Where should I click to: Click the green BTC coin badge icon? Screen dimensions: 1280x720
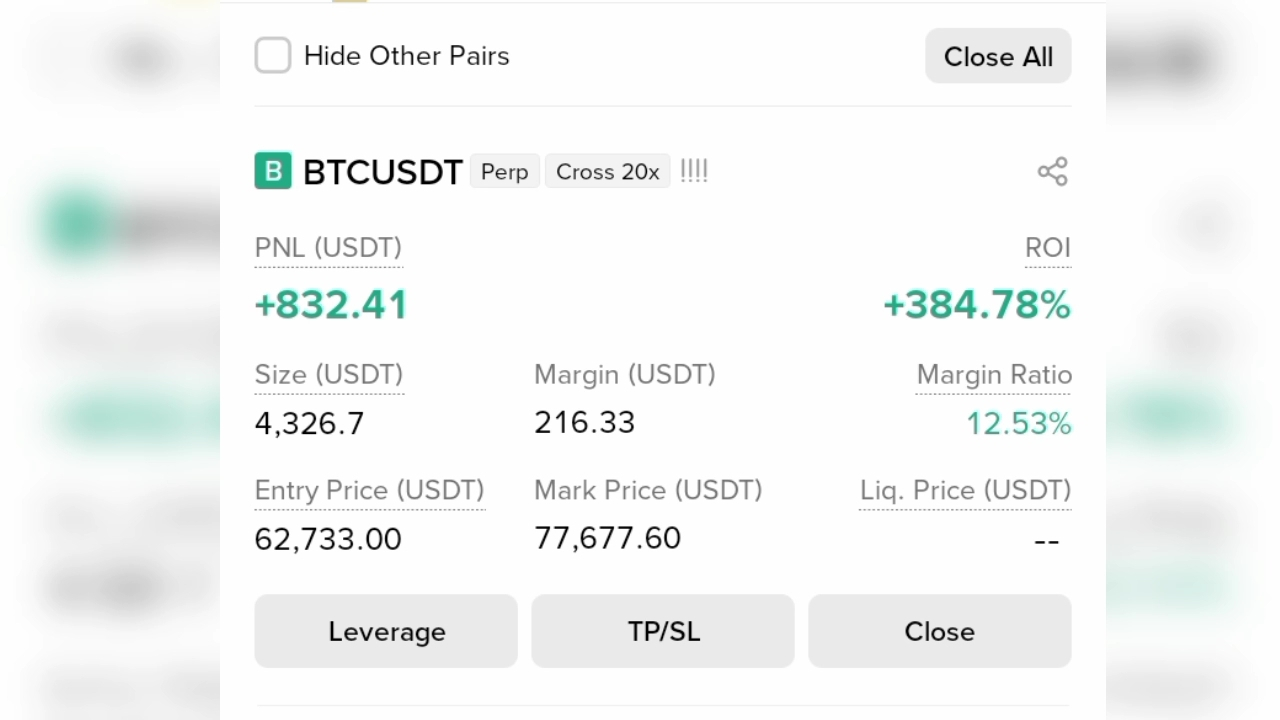pyautogui.click(x=273, y=171)
